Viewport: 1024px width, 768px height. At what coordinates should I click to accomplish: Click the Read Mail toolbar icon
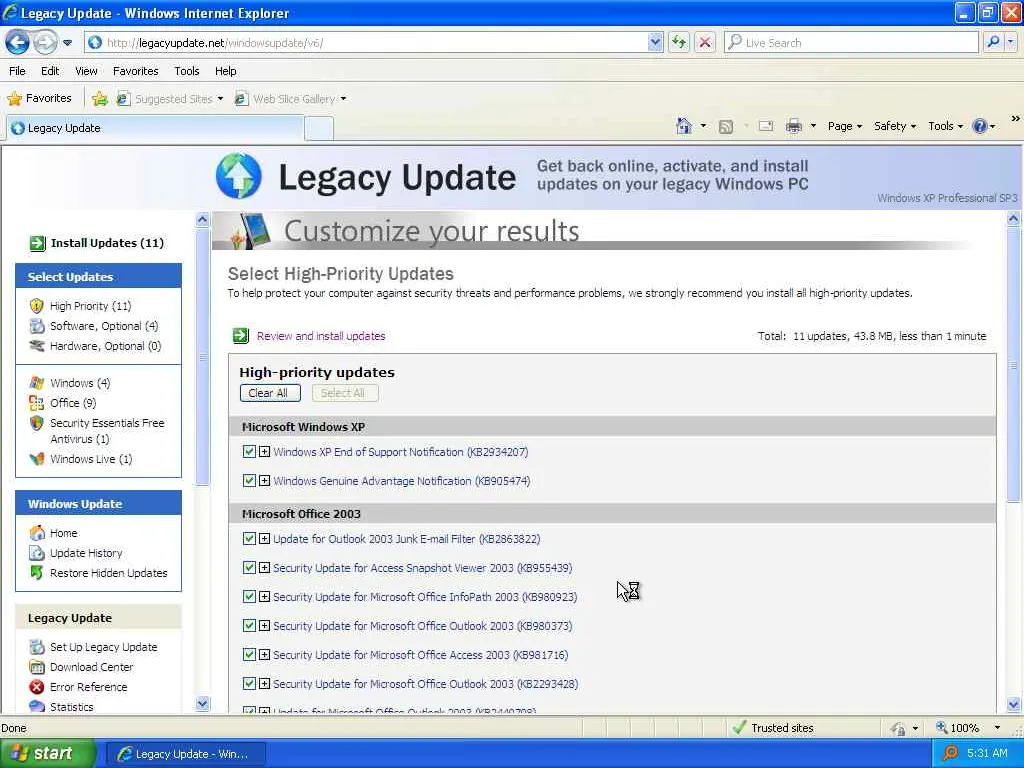pos(765,126)
